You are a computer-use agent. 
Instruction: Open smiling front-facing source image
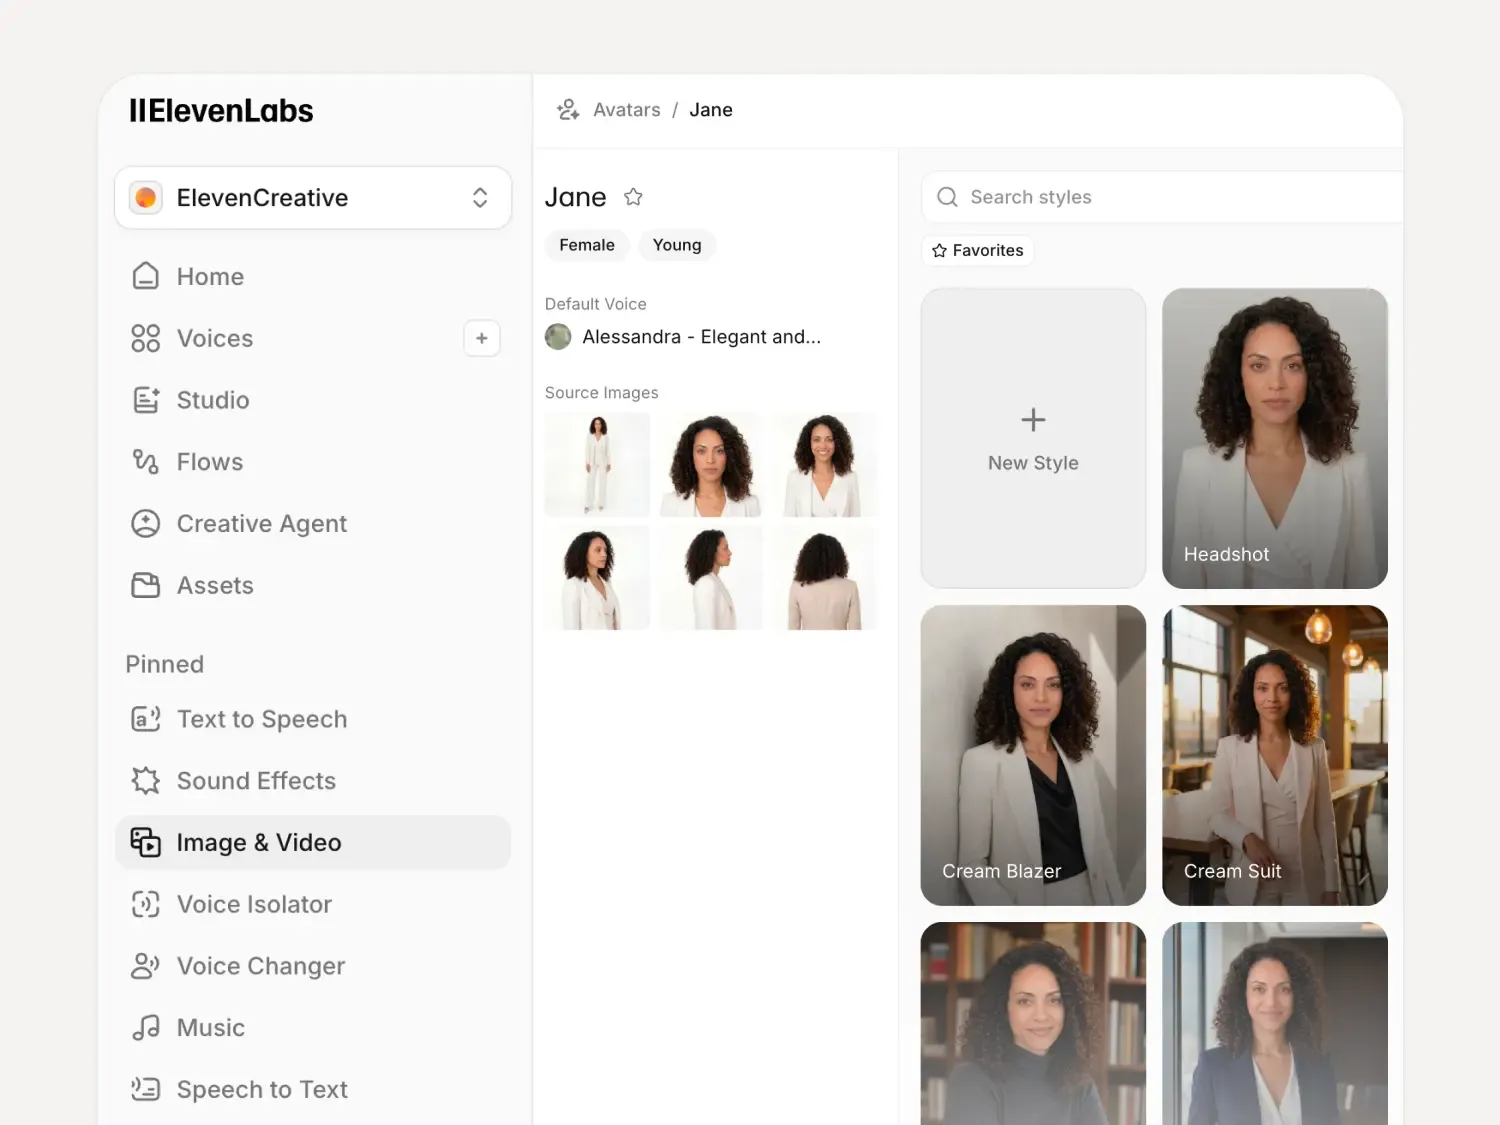click(x=824, y=465)
